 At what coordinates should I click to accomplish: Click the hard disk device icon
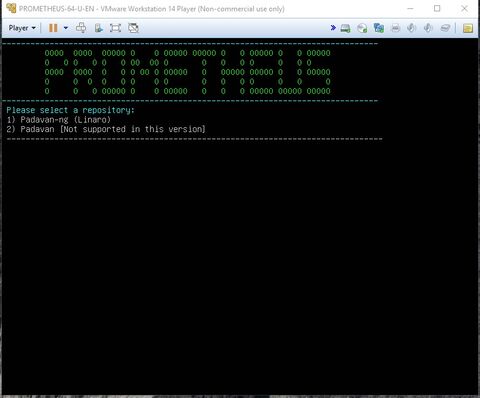(x=345, y=28)
